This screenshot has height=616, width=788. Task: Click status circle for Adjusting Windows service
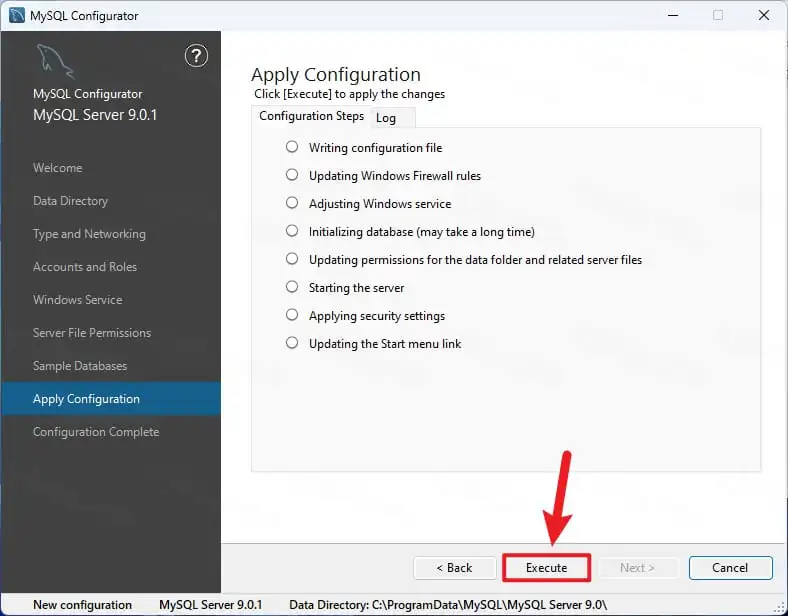point(292,202)
